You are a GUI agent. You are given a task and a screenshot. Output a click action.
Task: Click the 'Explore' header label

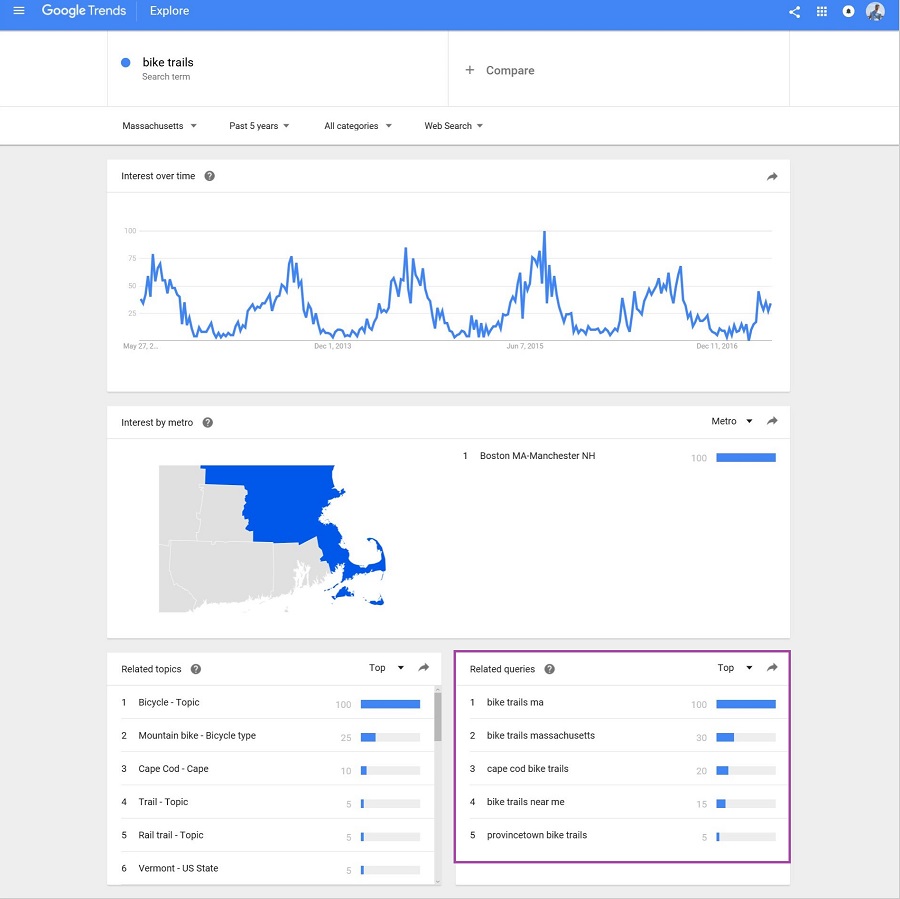pos(169,11)
